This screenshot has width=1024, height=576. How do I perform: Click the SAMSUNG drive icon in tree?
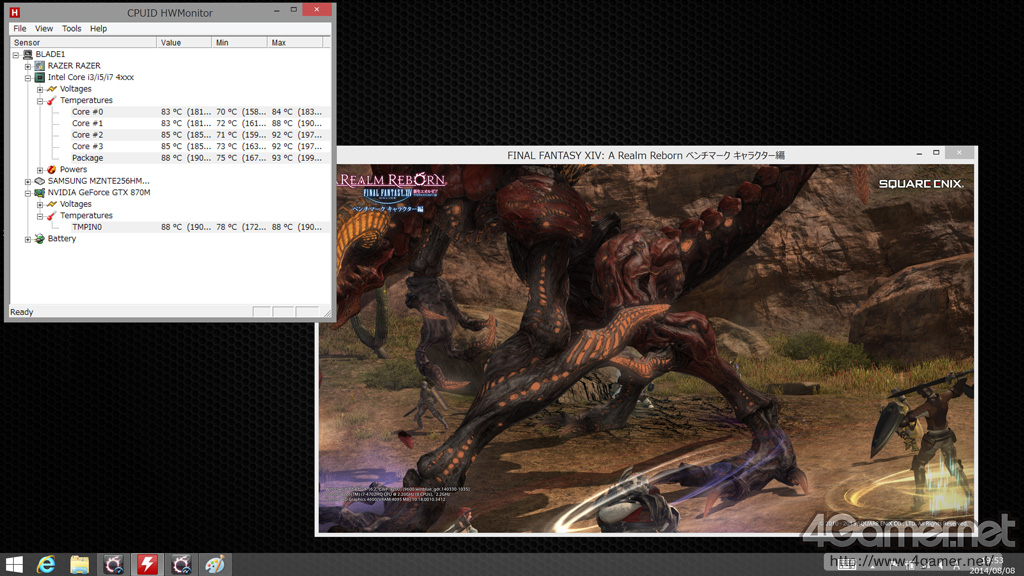tap(40, 181)
